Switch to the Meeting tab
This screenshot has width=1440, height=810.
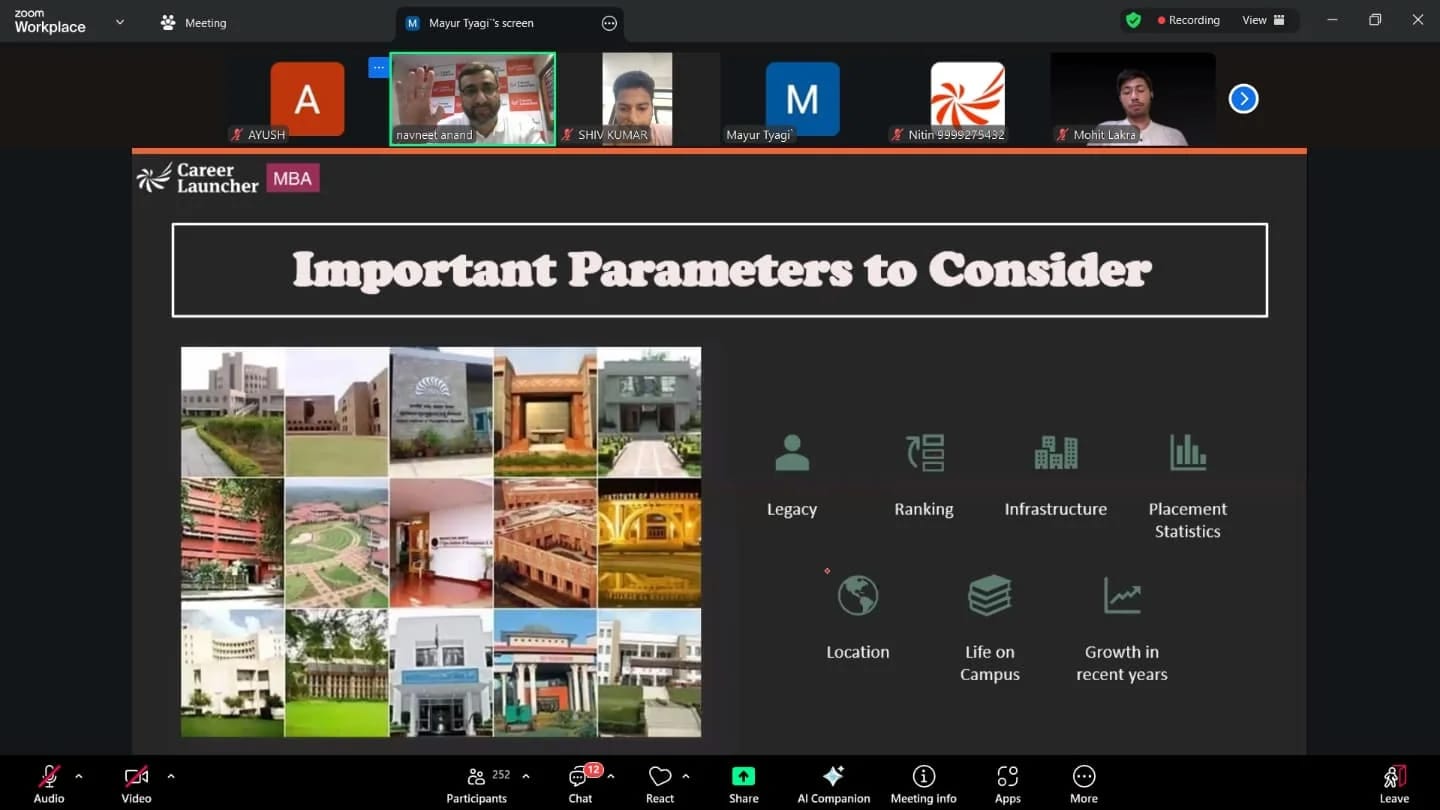coord(194,23)
